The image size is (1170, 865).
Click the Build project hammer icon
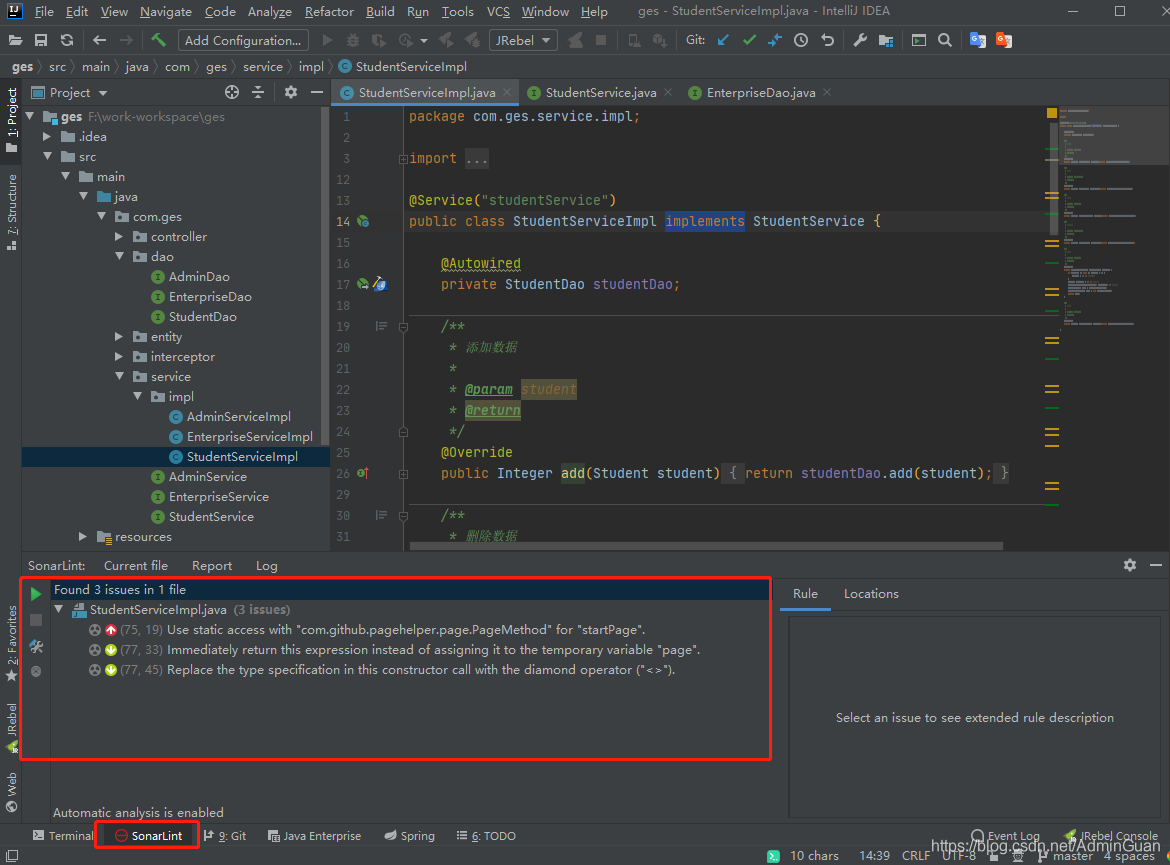point(158,40)
